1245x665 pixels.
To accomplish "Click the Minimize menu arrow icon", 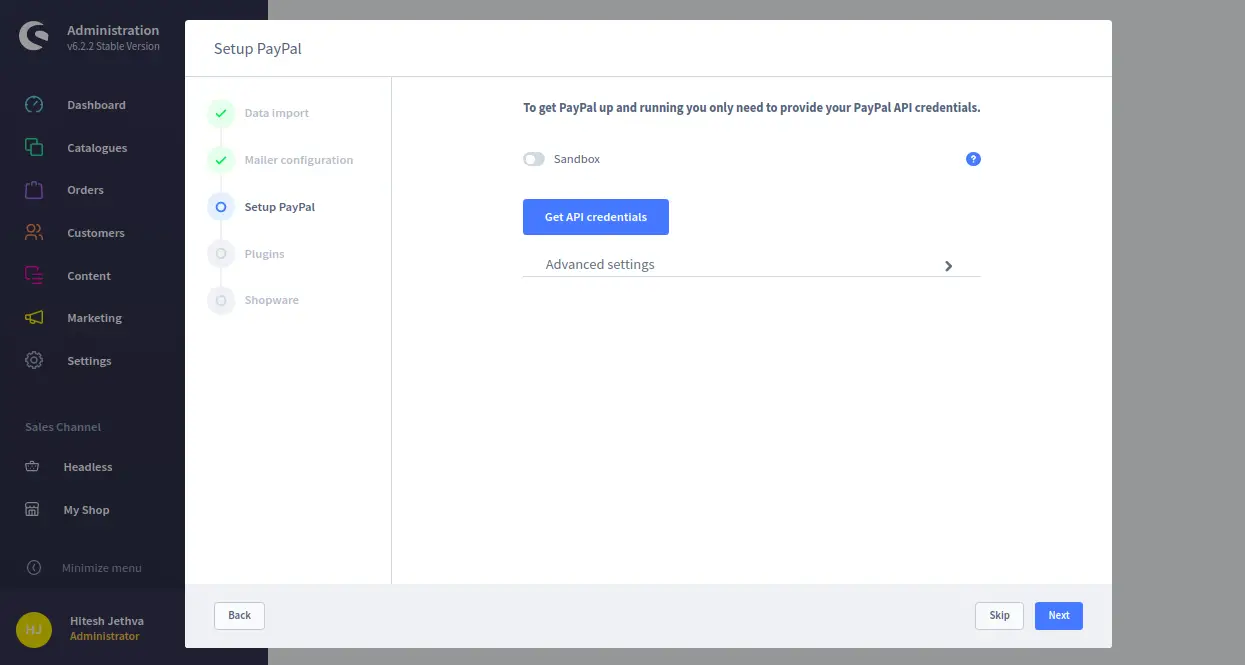I will click(x=34, y=568).
